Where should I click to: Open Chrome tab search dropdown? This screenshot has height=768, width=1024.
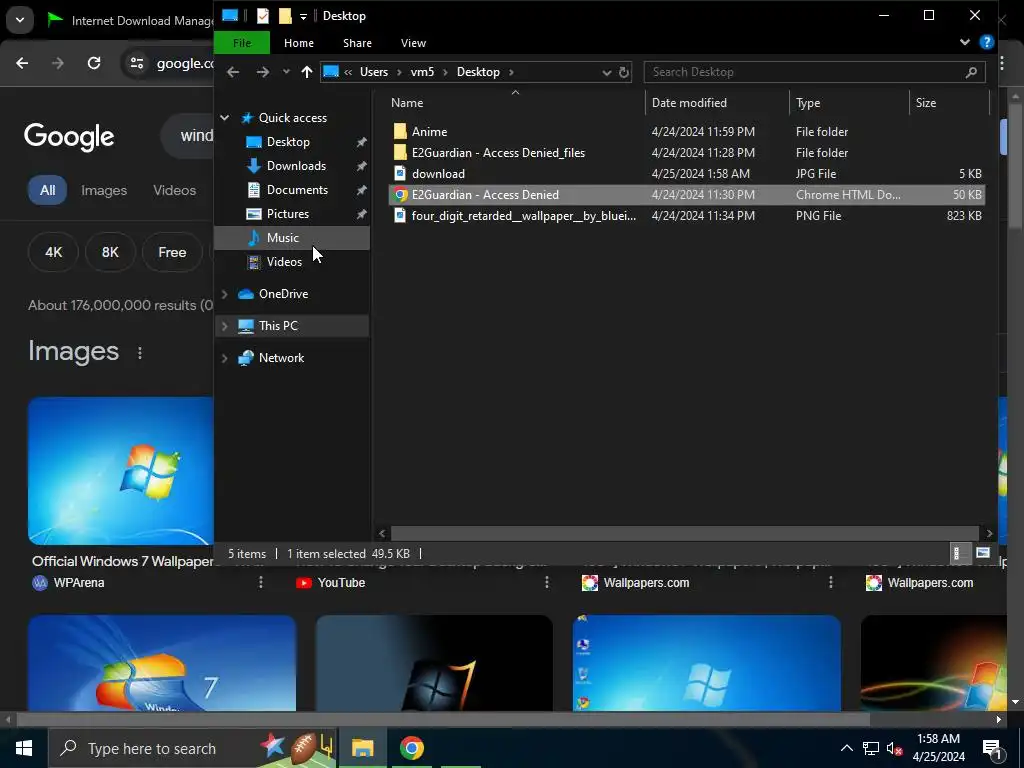(x=20, y=20)
